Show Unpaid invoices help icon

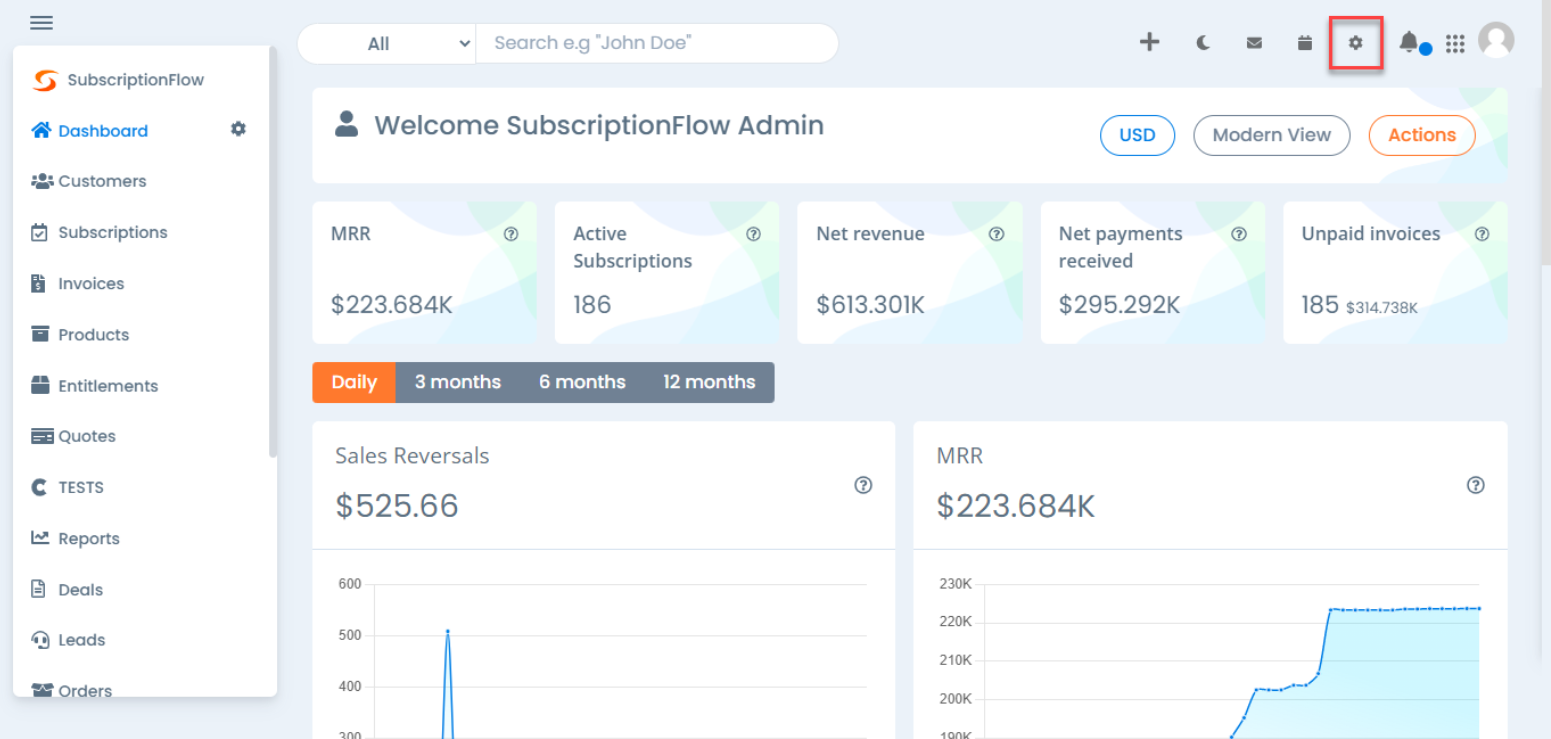point(1482,234)
